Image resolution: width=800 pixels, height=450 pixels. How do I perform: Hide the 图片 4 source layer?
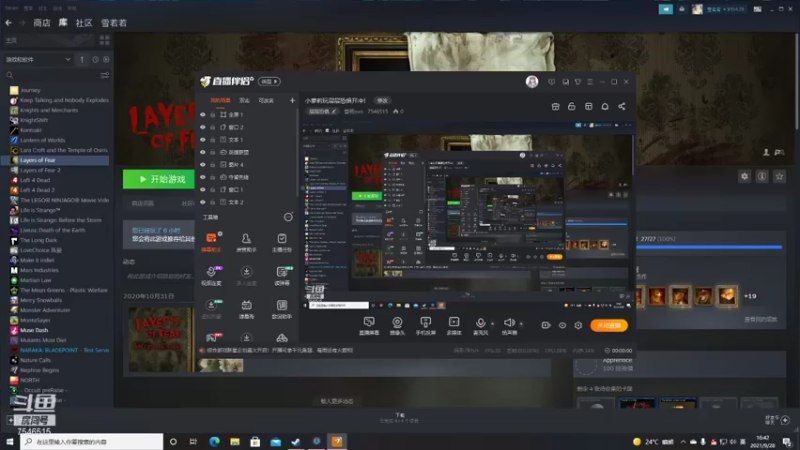pos(203,164)
